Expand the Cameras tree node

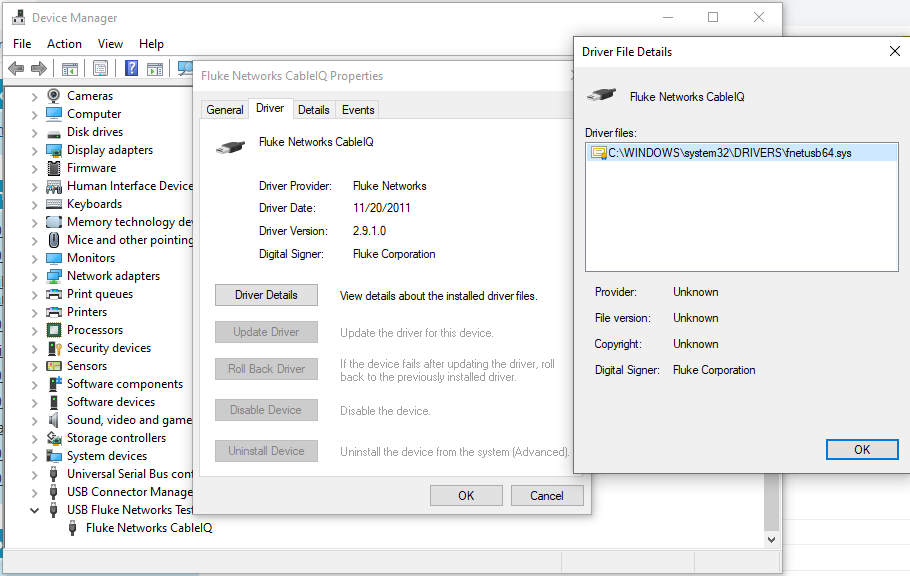[x=34, y=96]
